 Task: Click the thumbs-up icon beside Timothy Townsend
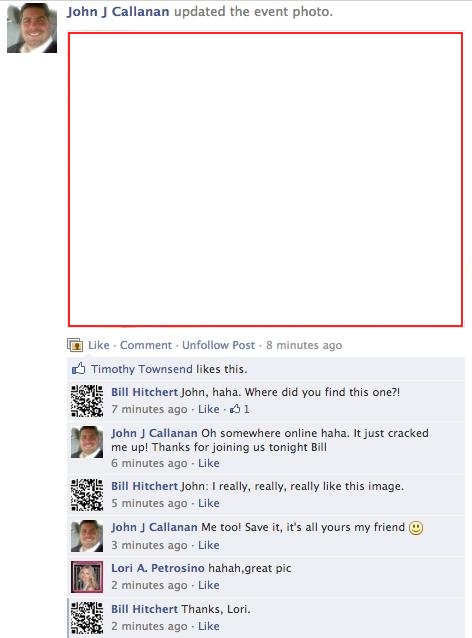79,369
